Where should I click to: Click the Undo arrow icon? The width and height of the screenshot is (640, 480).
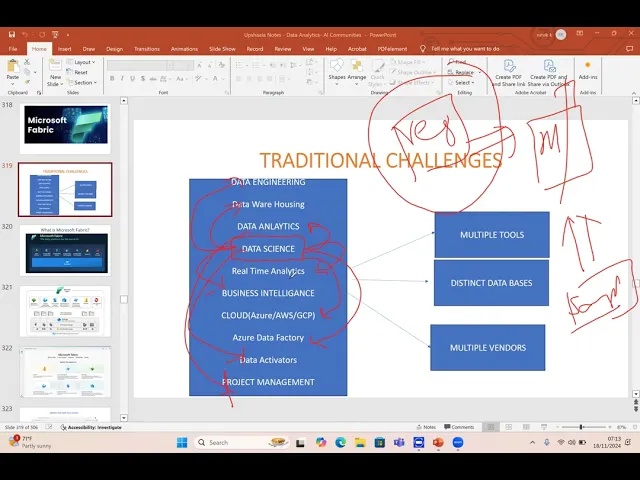point(25,35)
